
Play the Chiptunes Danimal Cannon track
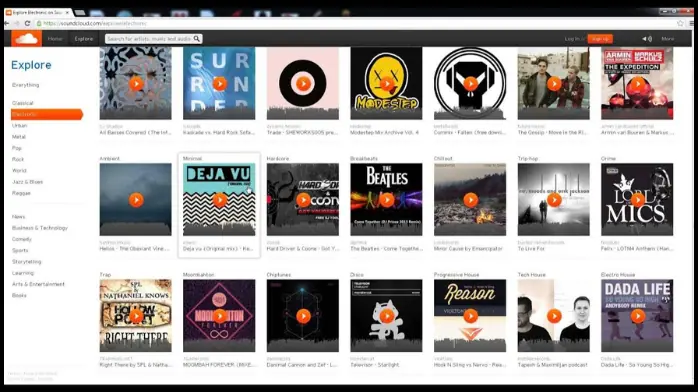click(303, 316)
